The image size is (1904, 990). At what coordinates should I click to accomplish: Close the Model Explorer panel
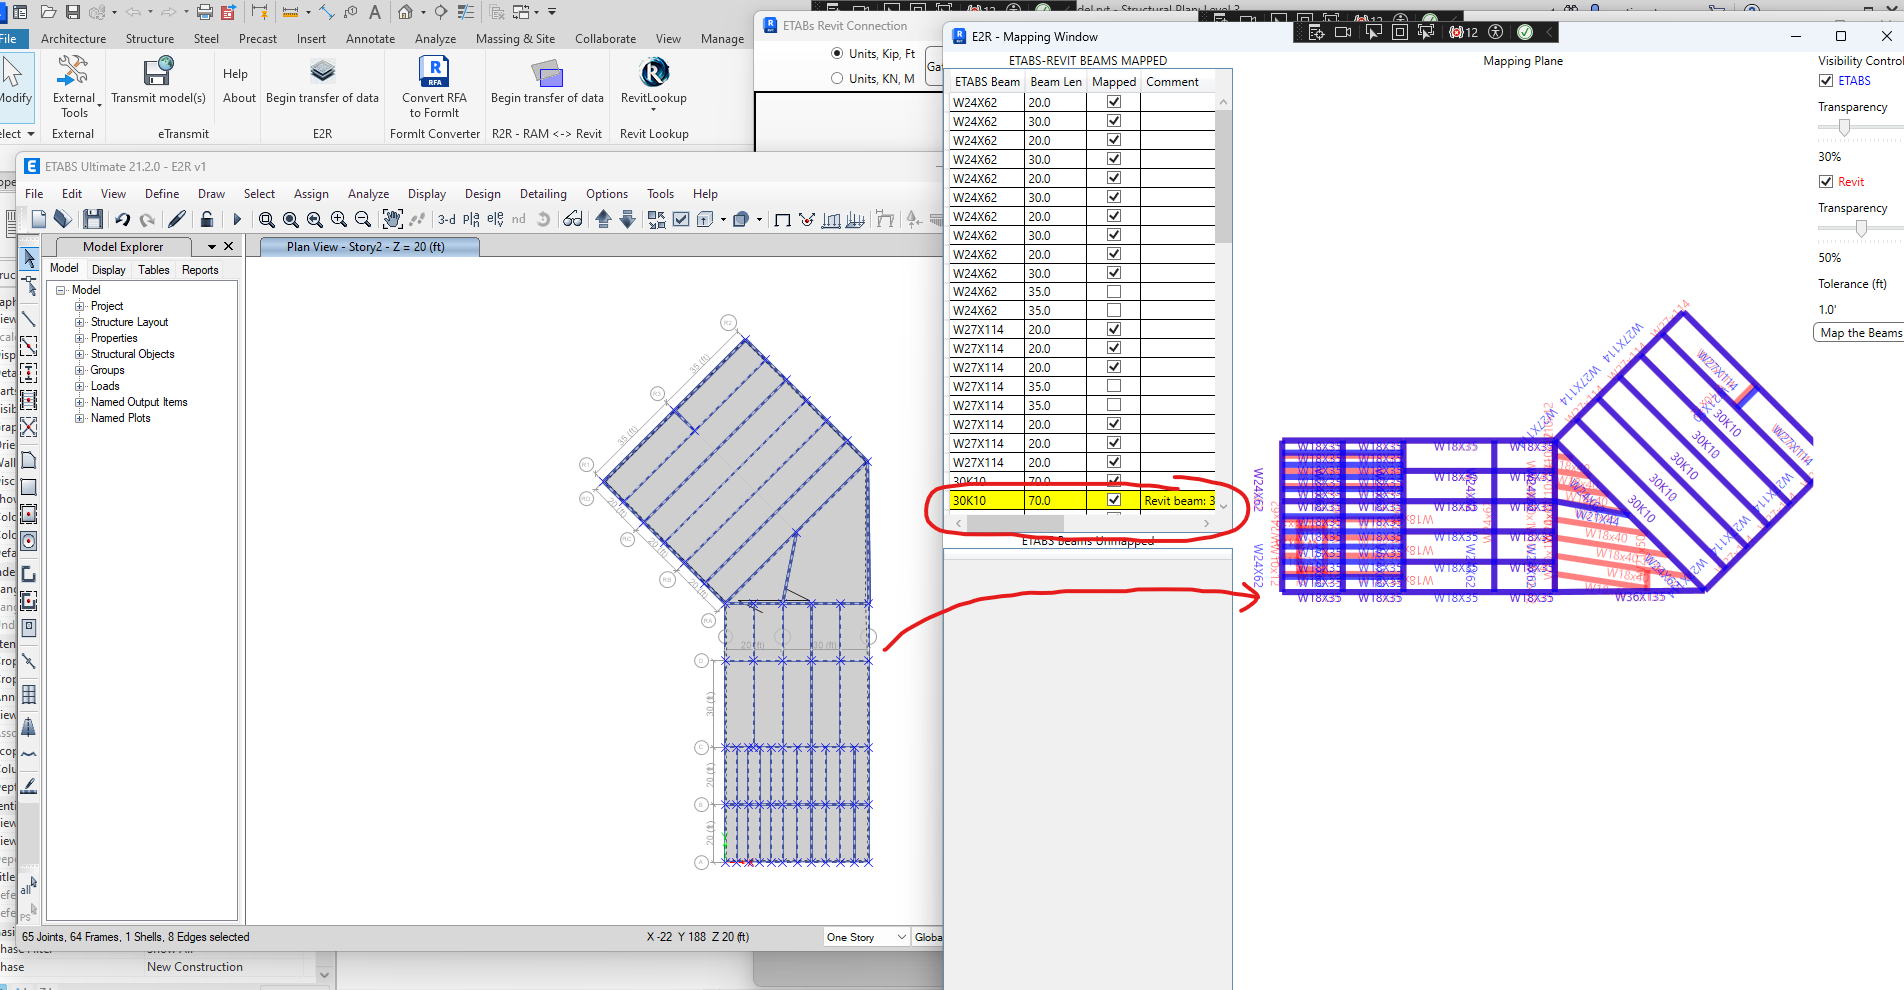[x=229, y=247]
